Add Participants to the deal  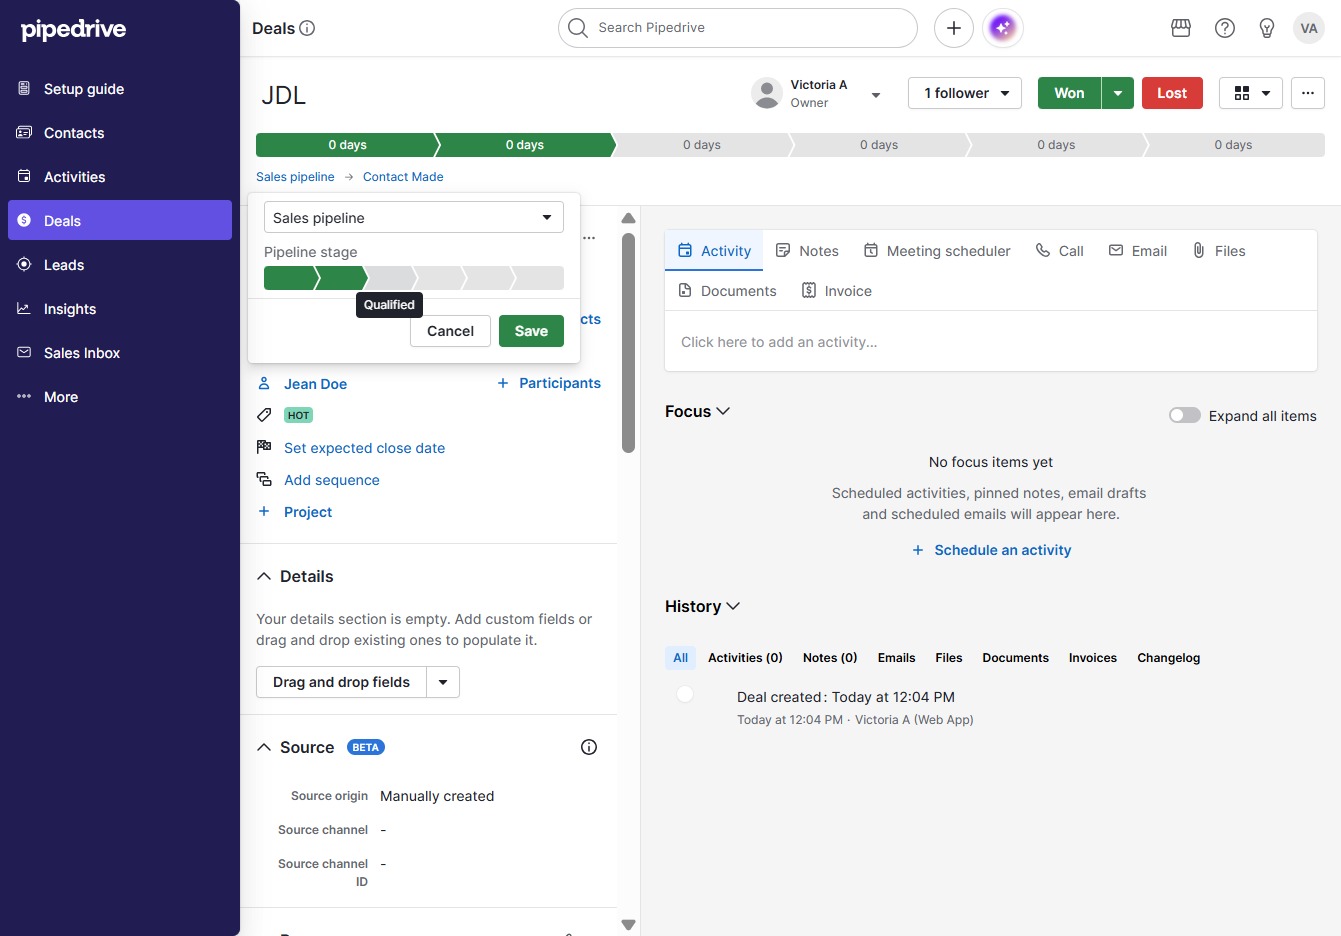549,383
